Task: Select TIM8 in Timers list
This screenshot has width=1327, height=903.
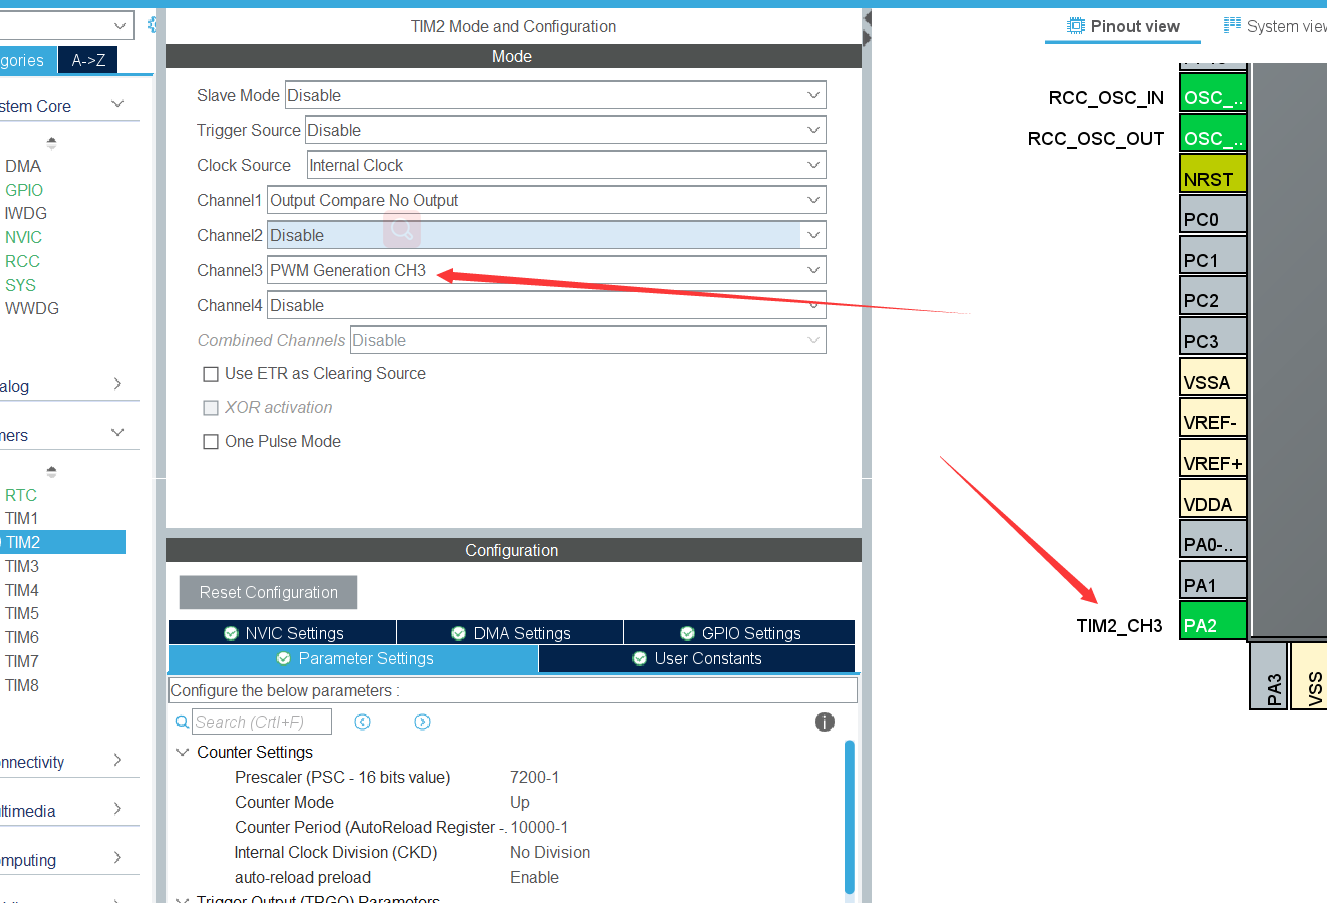Action: pos(22,685)
